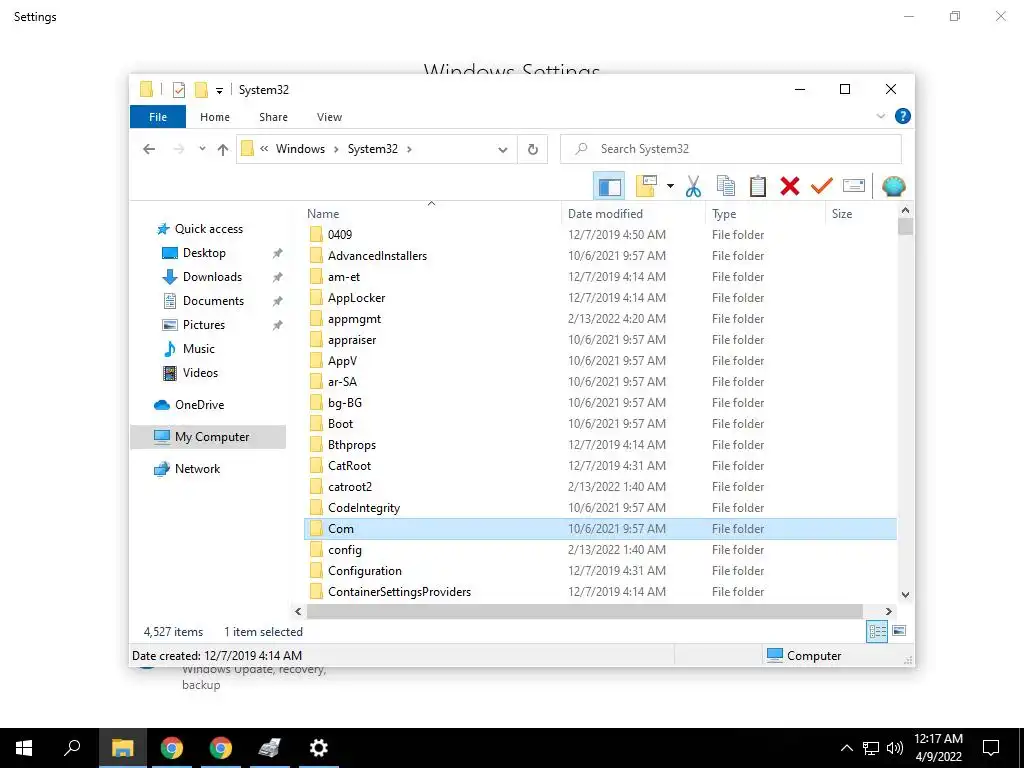
Task: Refresh the System32 folder
Action: (x=532, y=150)
